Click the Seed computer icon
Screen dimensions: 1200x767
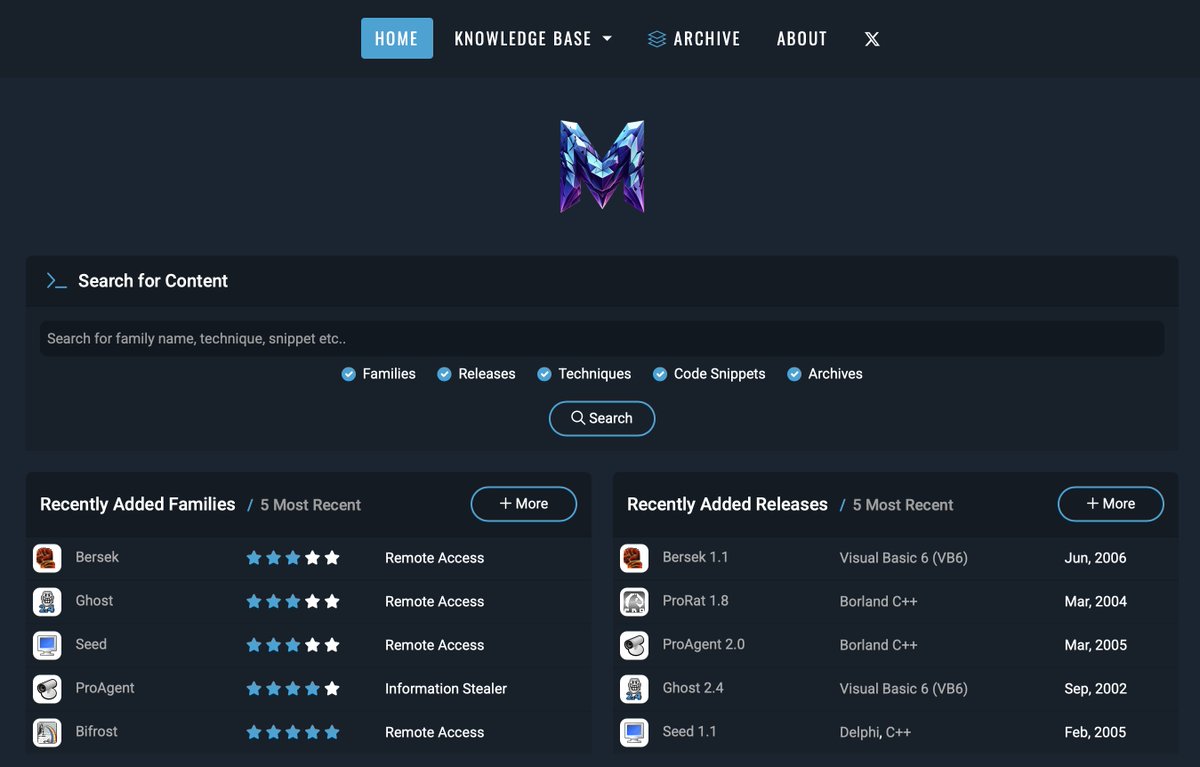(x=47, y=644)
